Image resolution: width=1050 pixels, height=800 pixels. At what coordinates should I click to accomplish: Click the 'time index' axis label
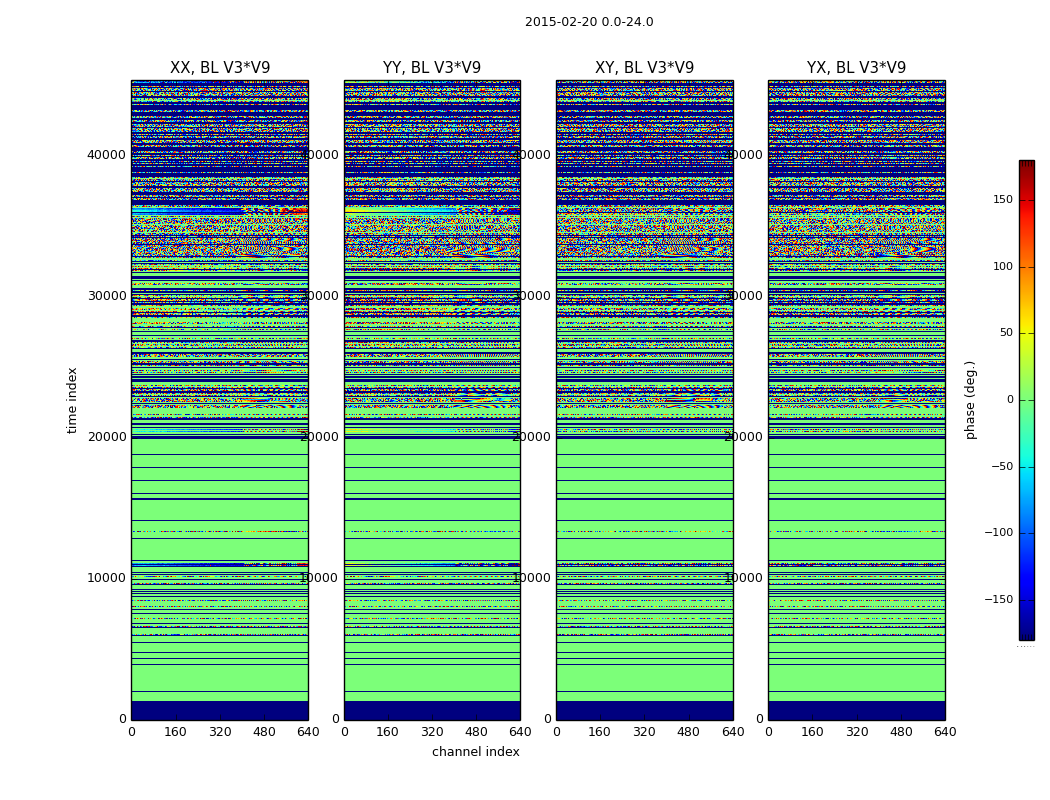pyautogui.click(x=72, y=400)
